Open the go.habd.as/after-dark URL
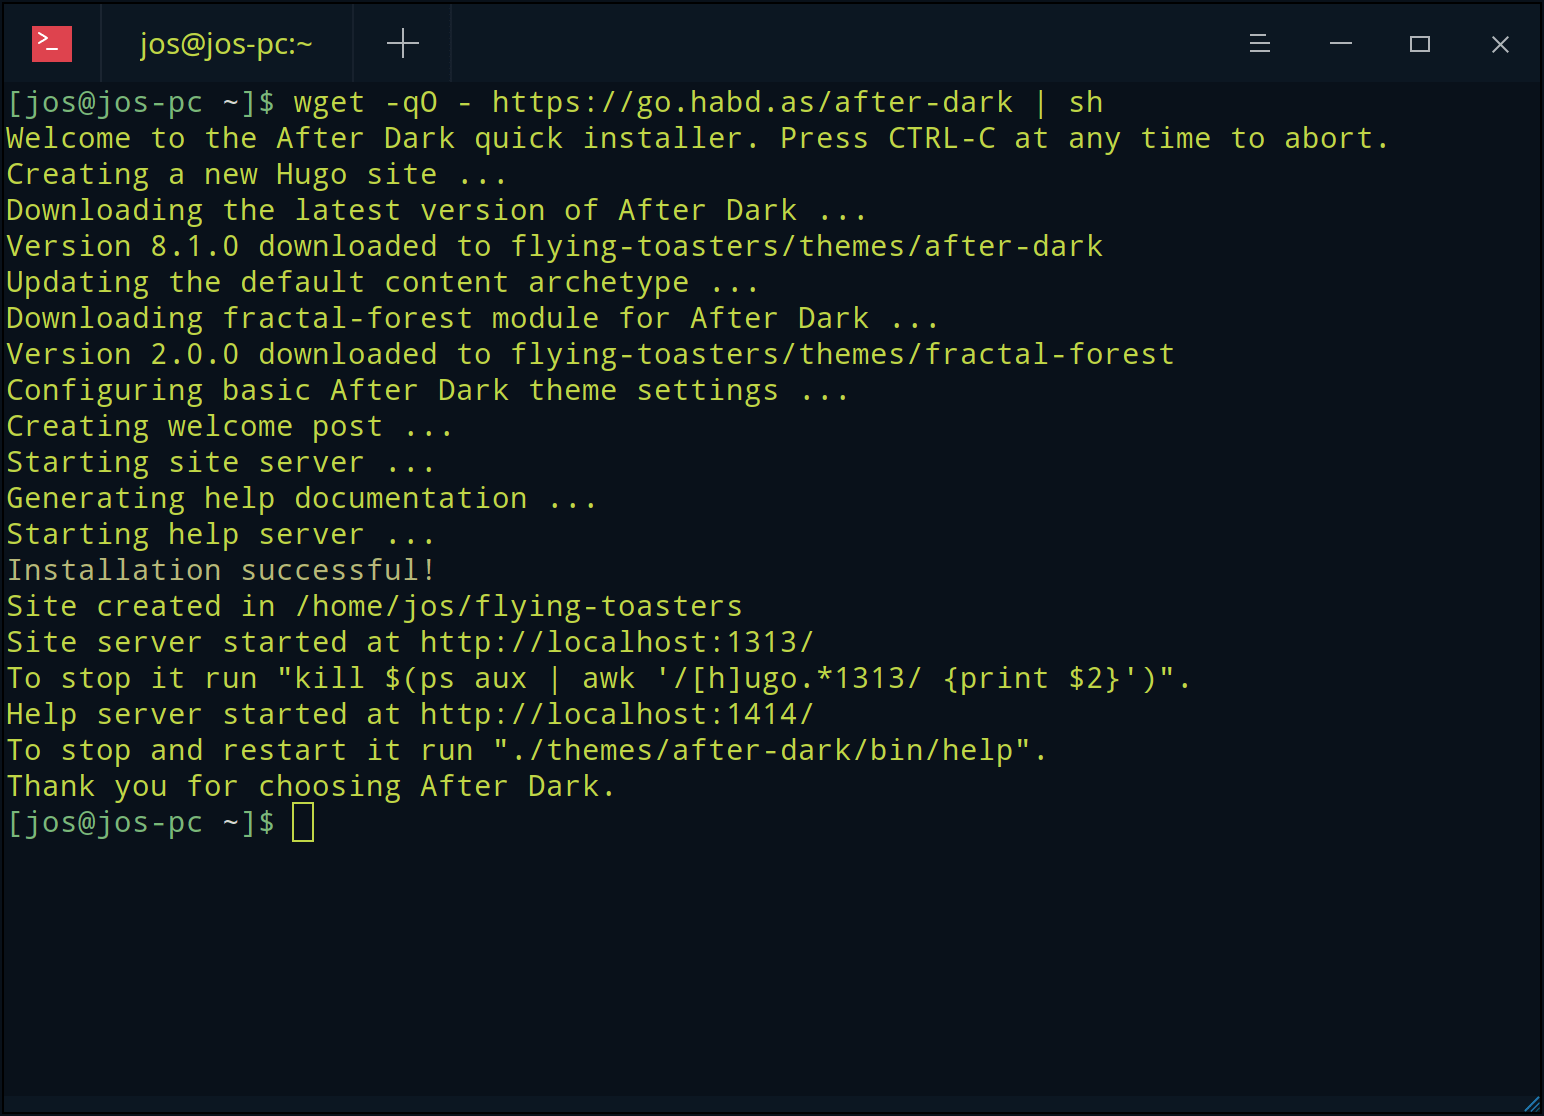 click(752, 103)
